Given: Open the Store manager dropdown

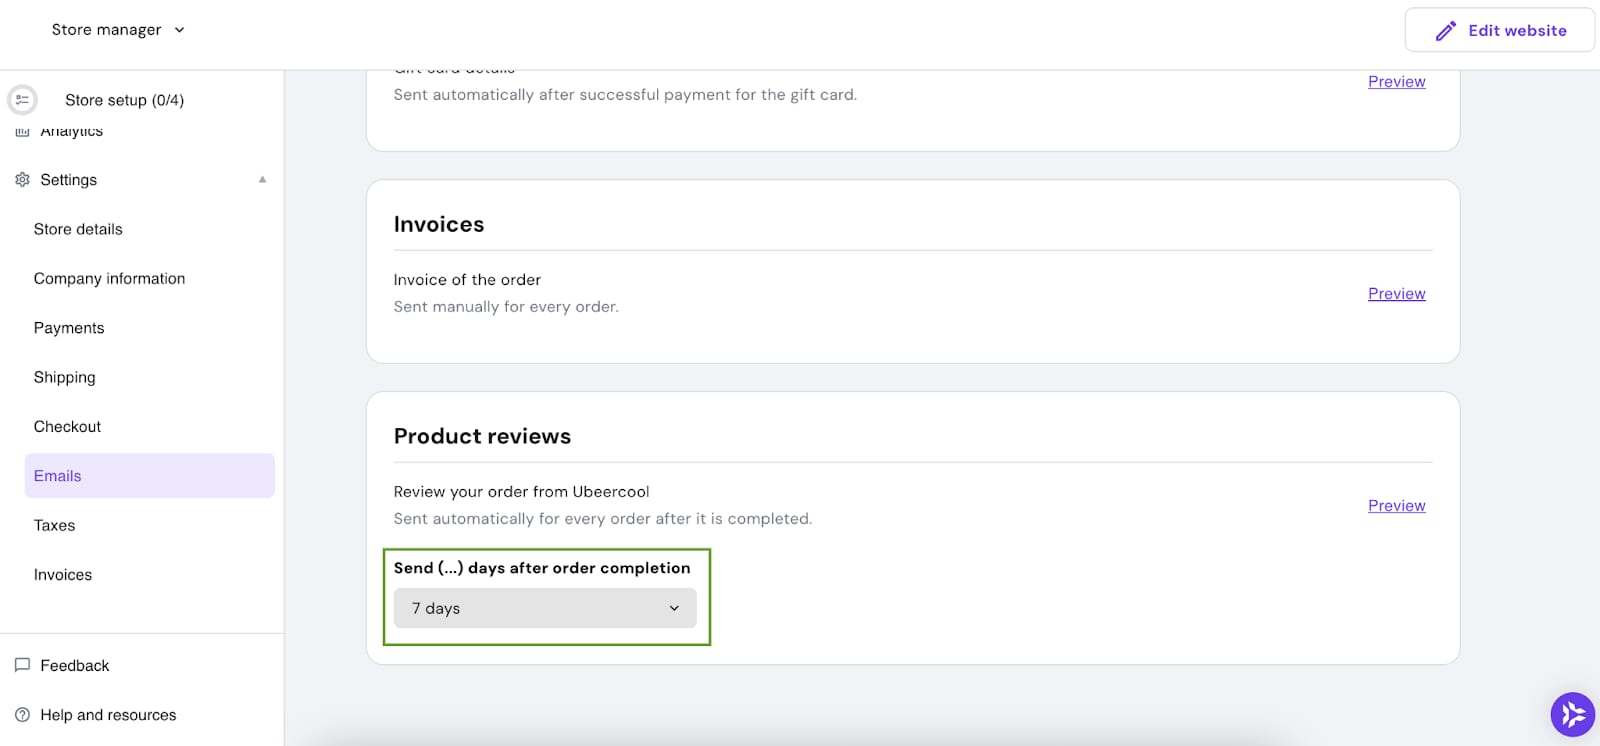Looking at the screenshot, I should (x=118, y=30).
